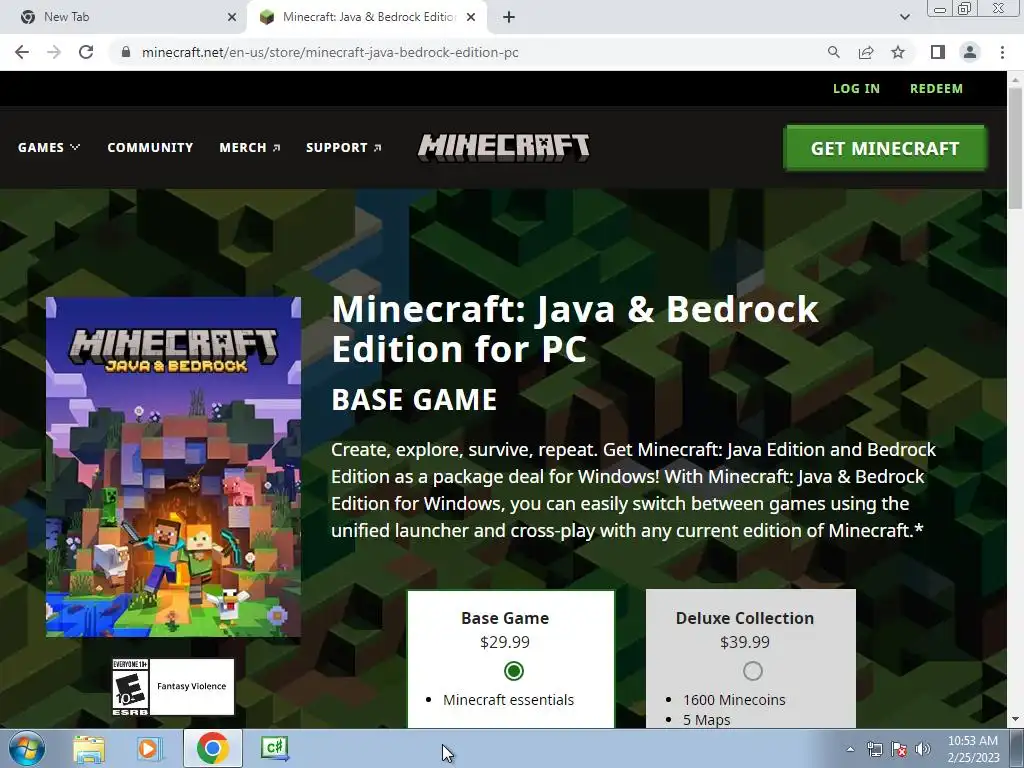Open the MERCH external link
The width and height of the screenshot is (1024, 768).
point(250,148)
